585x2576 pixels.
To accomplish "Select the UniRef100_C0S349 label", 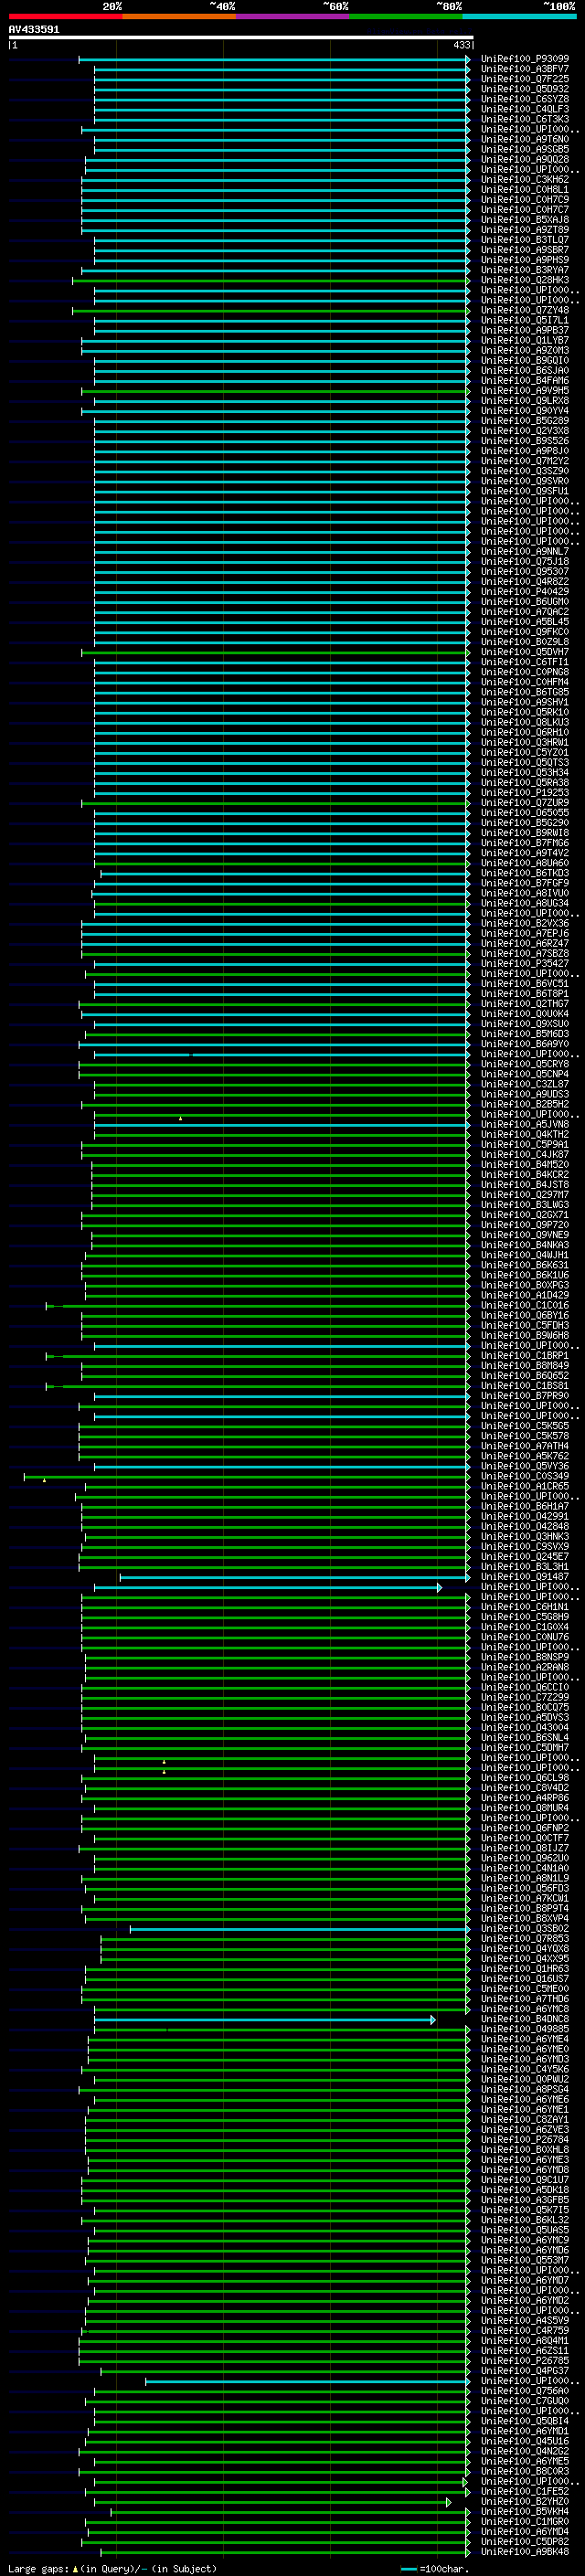I will pos(525,1477).
